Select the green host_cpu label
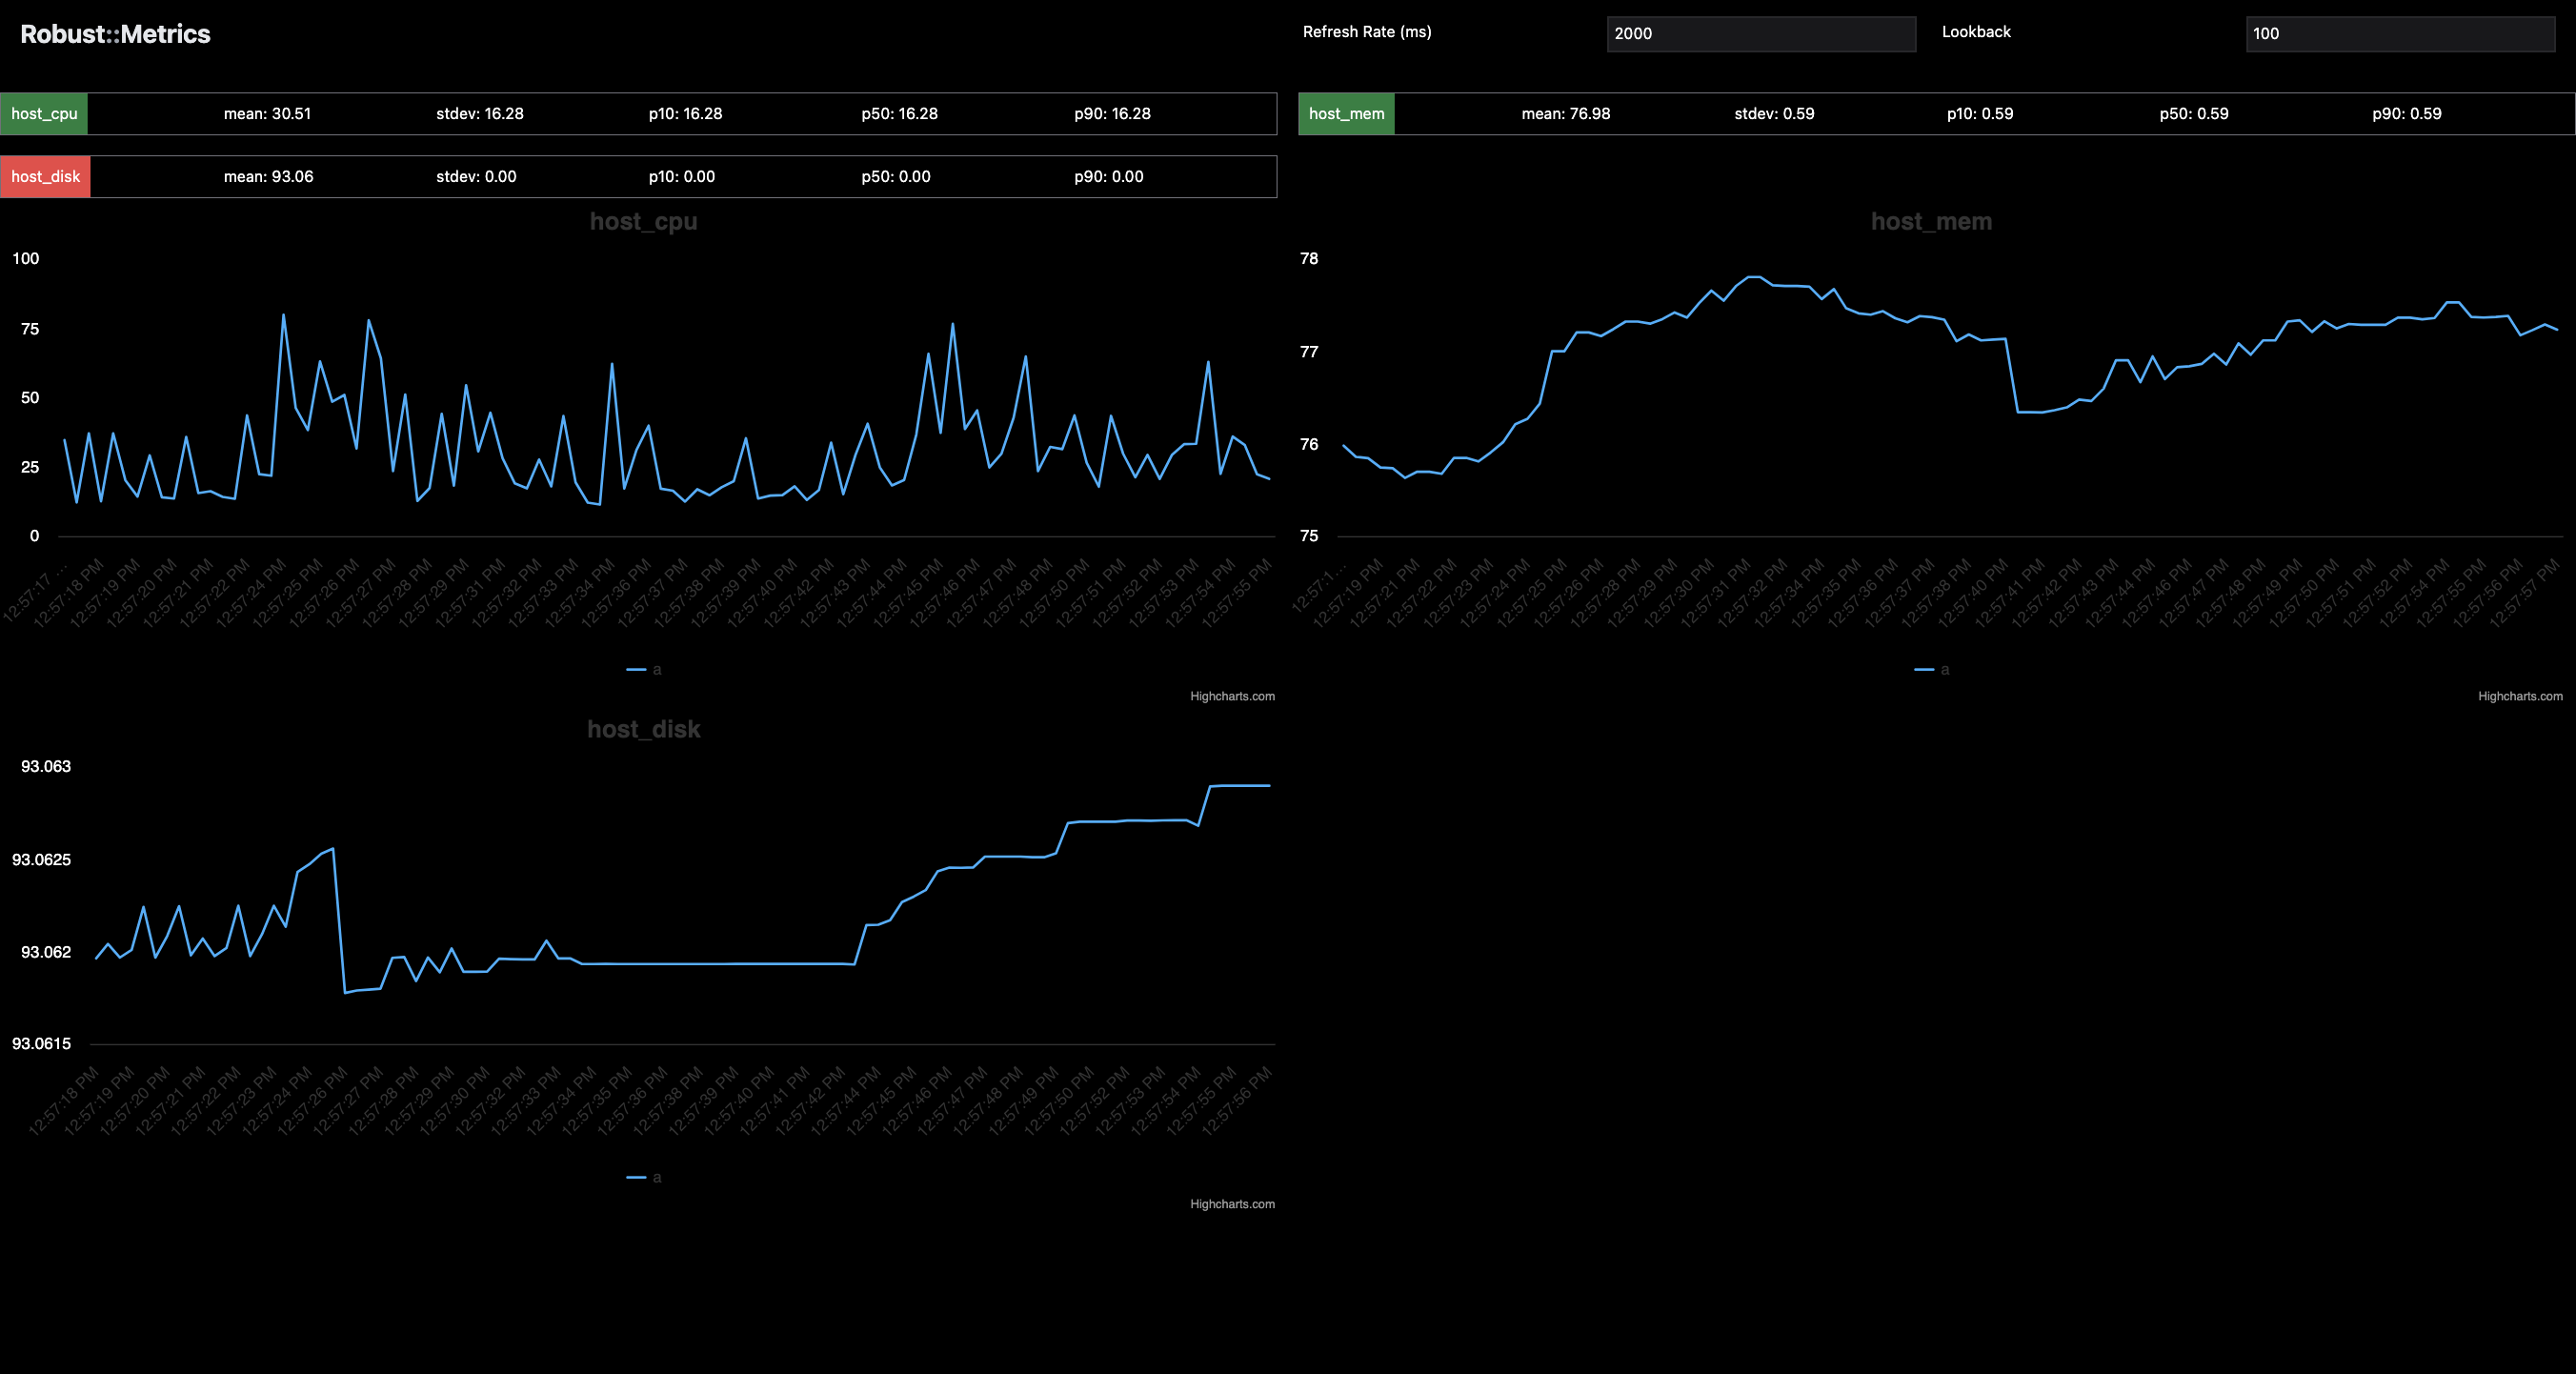 point(44,114)
